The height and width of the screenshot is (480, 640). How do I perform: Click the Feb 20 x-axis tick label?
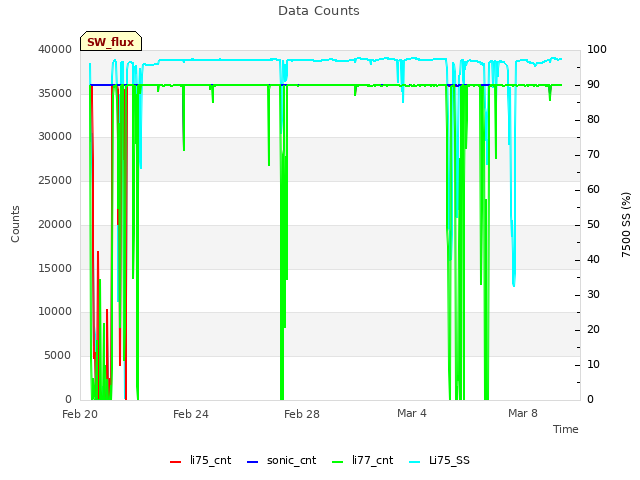[x=80, y=414]
